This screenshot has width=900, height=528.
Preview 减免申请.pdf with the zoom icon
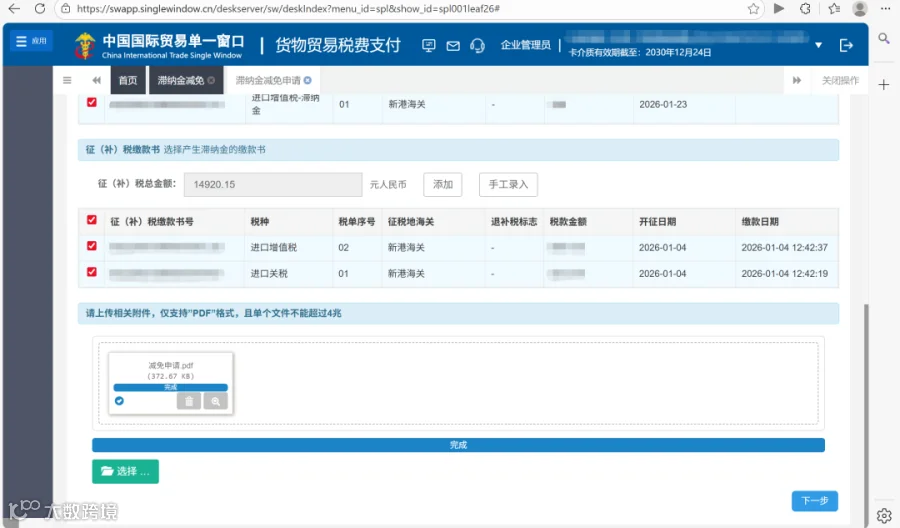pyautogui.click(x=216, y=401)
